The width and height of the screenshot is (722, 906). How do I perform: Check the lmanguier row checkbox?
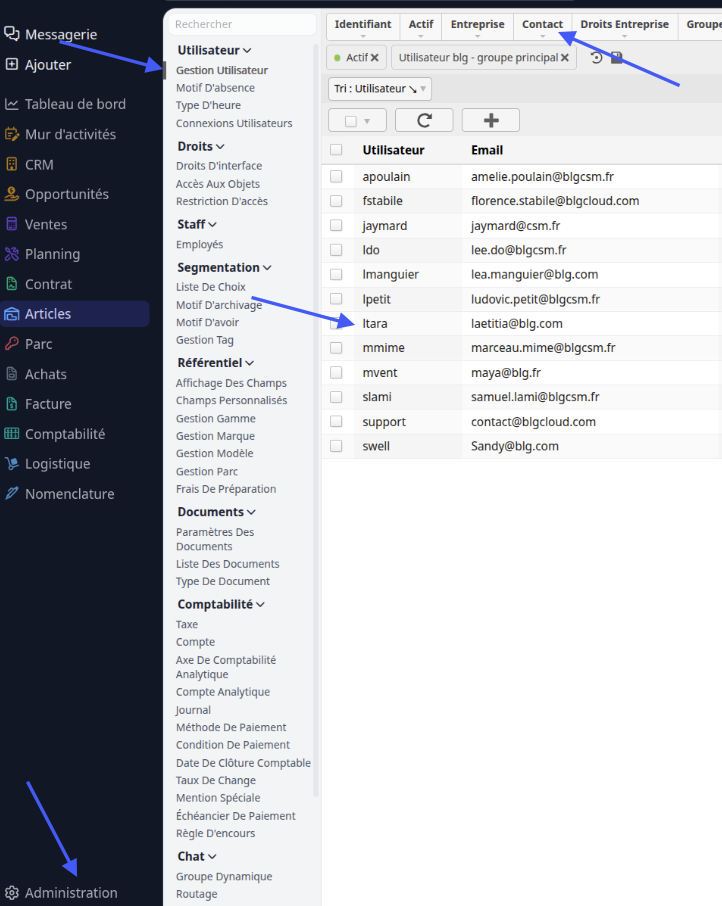pyautogui.click(x=336, y=274)
